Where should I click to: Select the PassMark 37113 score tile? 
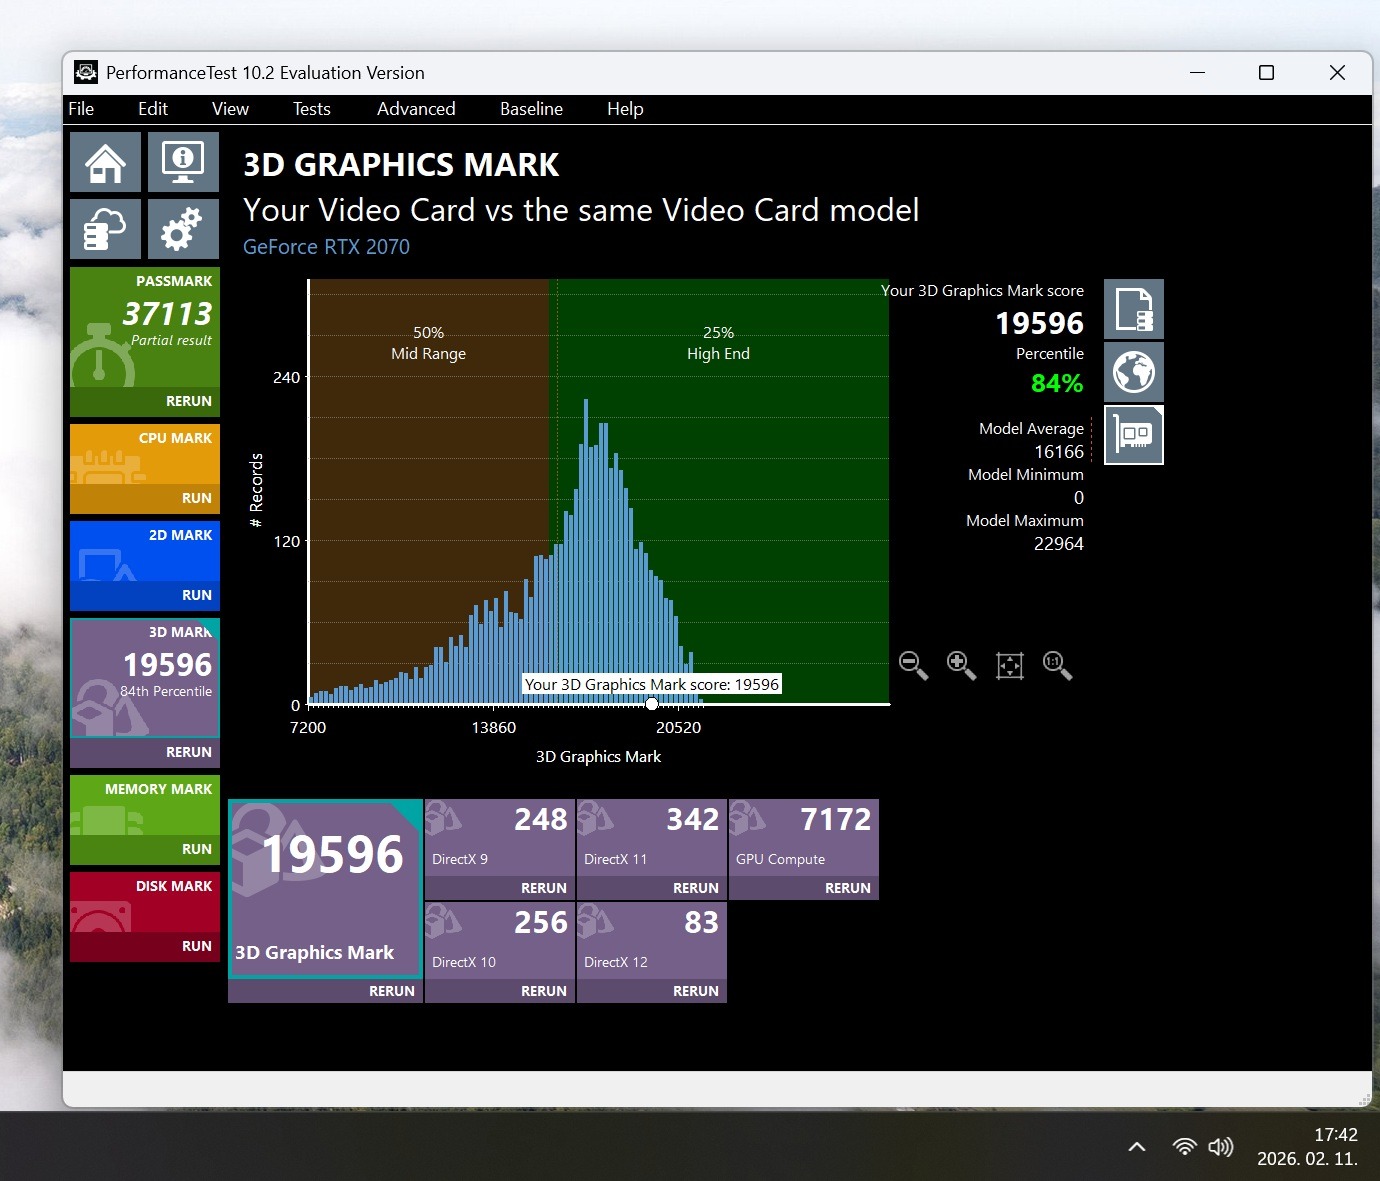[145, 327]
